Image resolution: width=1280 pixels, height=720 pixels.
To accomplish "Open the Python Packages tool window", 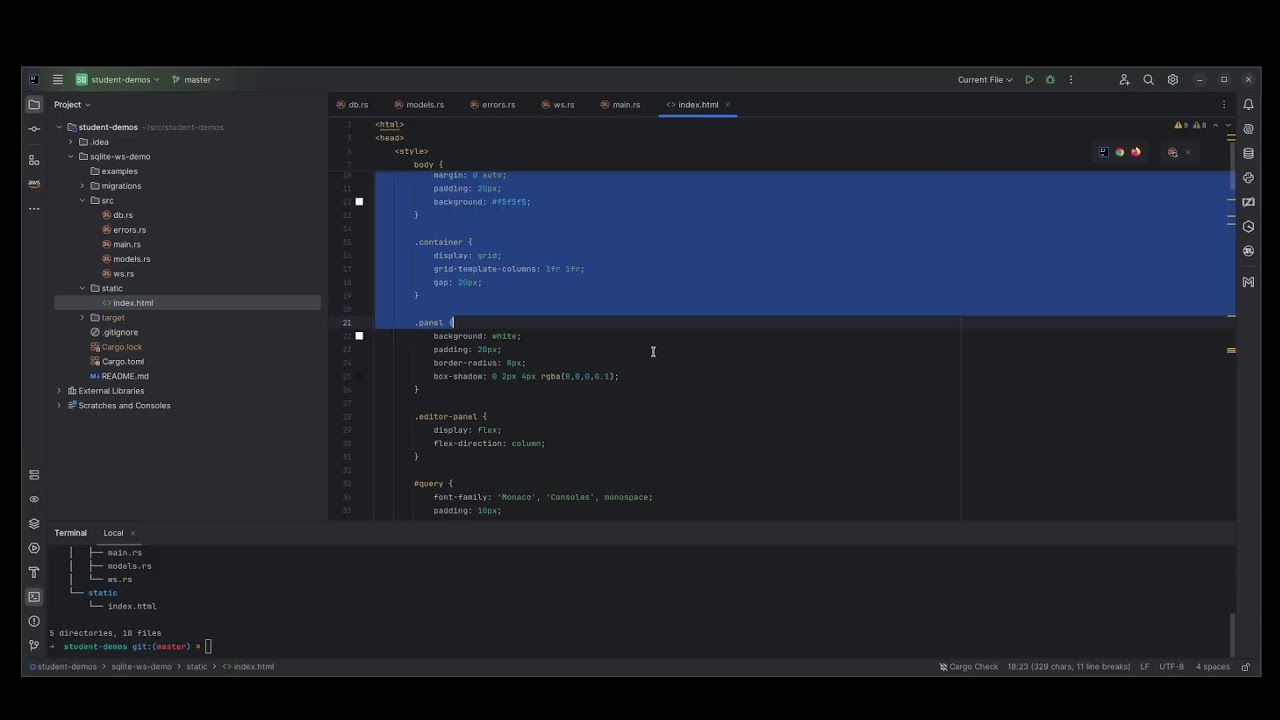I will [x=1248, y=178].
